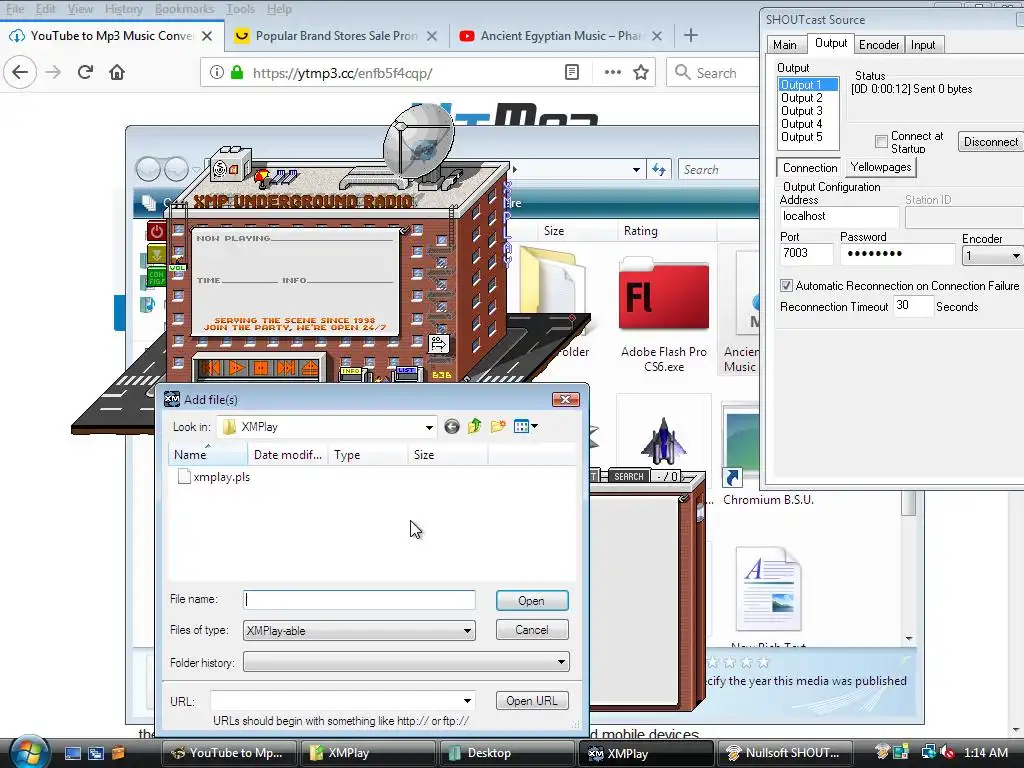
Task: Open Adobe Flash Pro CS6.exe icon
Action: pos(664,315)
